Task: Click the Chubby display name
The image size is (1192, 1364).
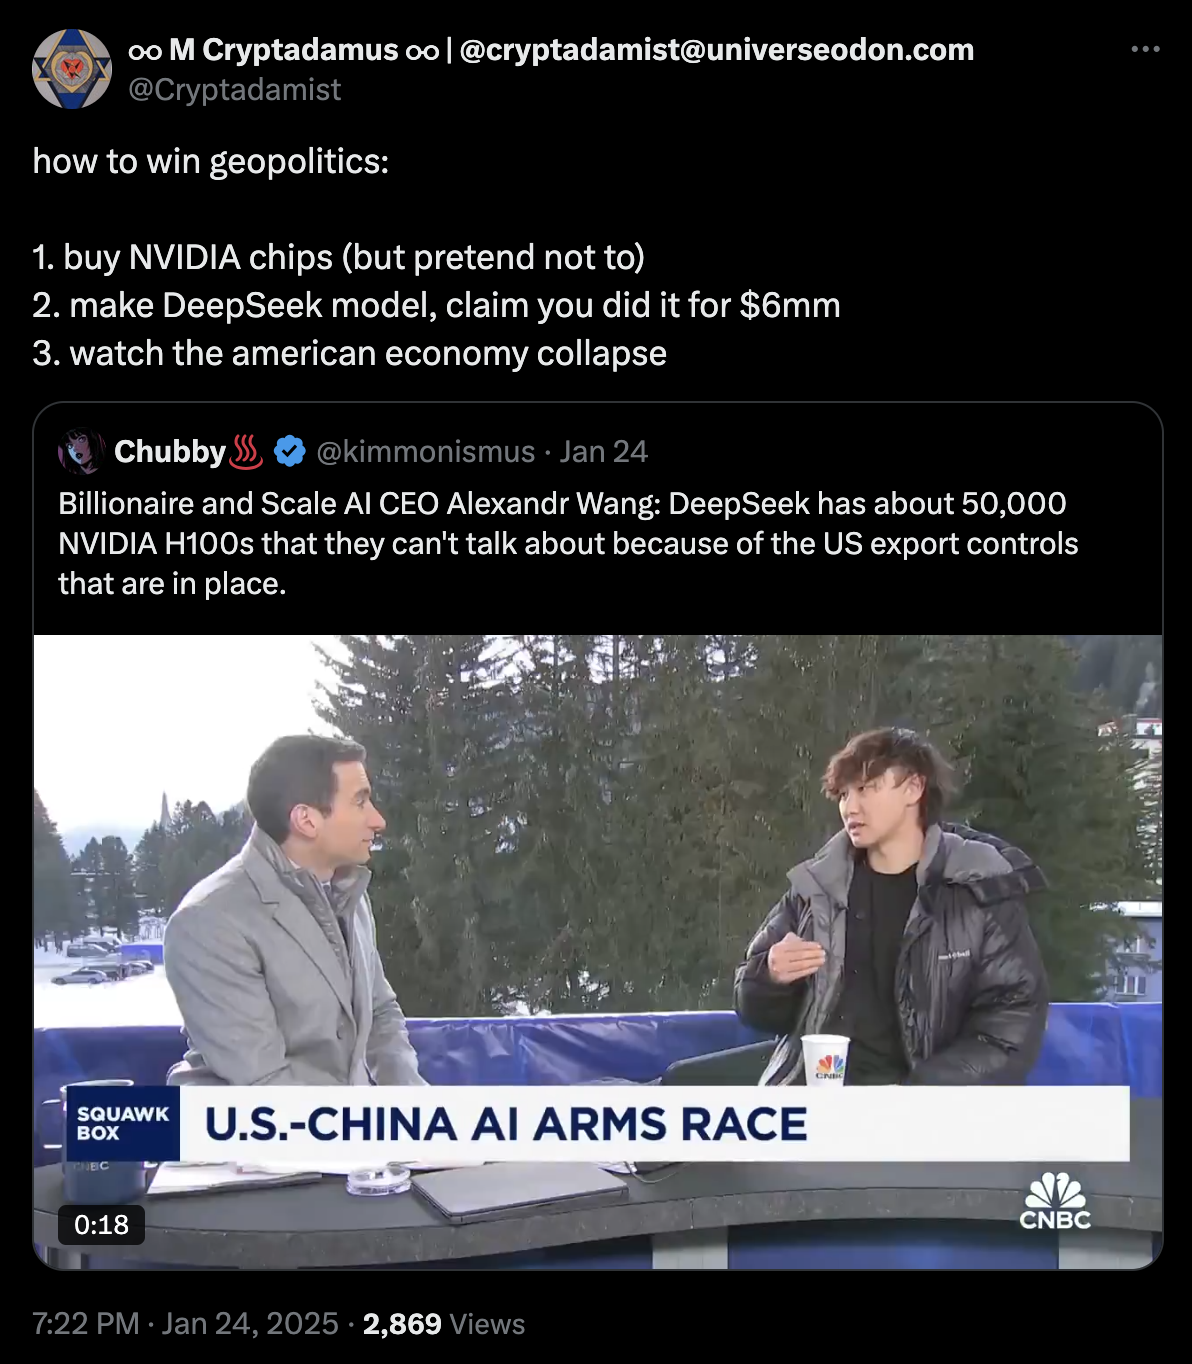Action: click(x=170, y=452)
